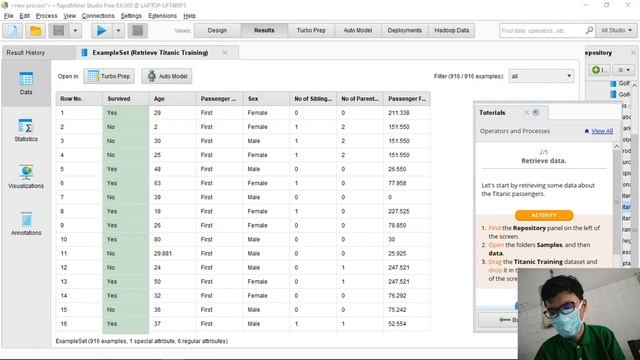
Task: Open the Visualizations view icon
Action: coord(26,177)
